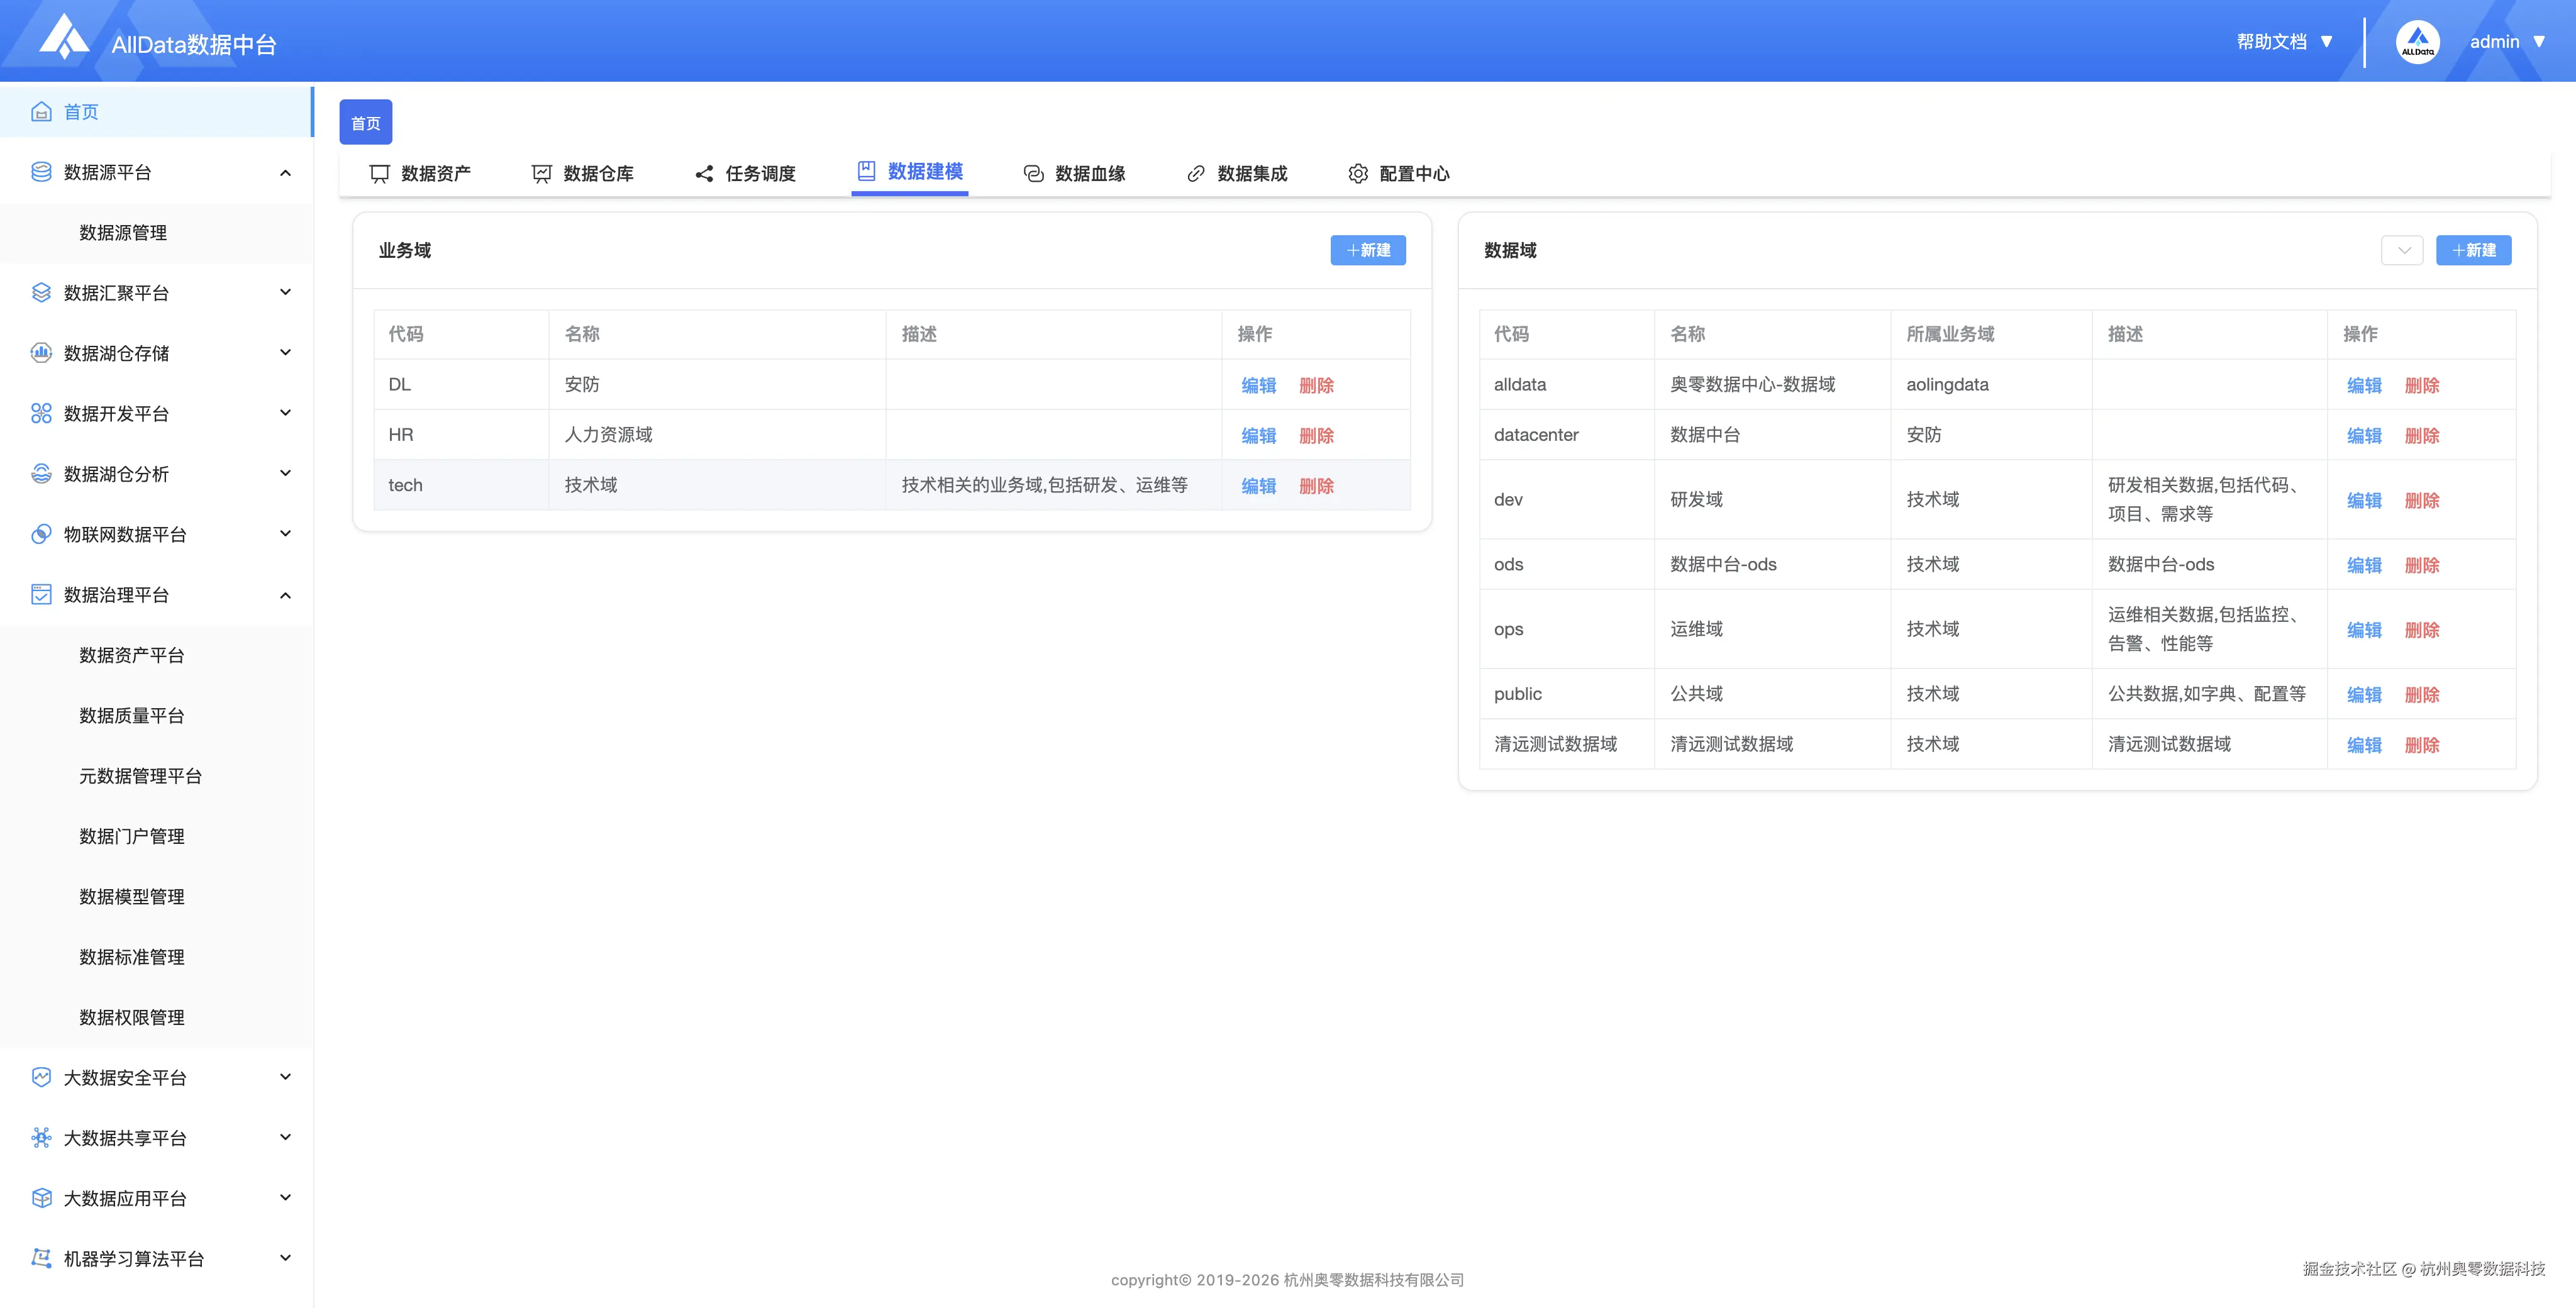Image resolution: width=2576 pixels, height=1308 pixels.
Task: Click the 任务调度 share icon
Action: coord(704,174)
